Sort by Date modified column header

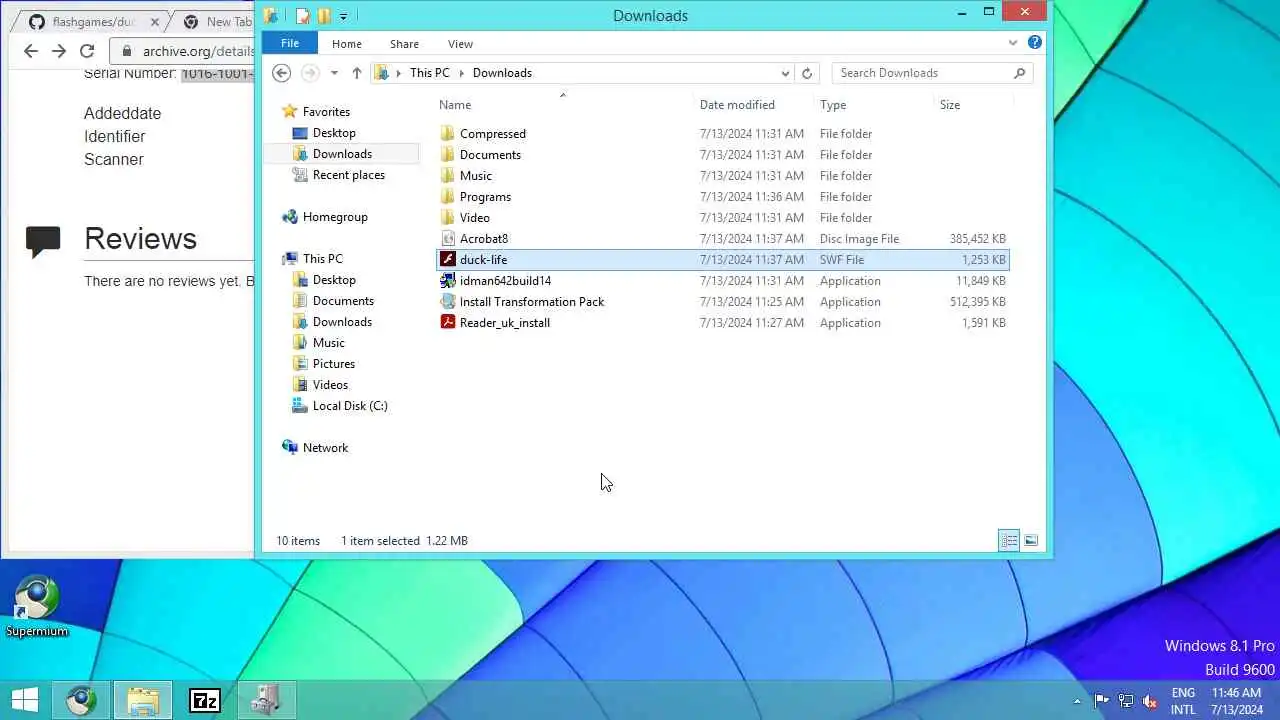pyautogui.click(x=755, y=104)
